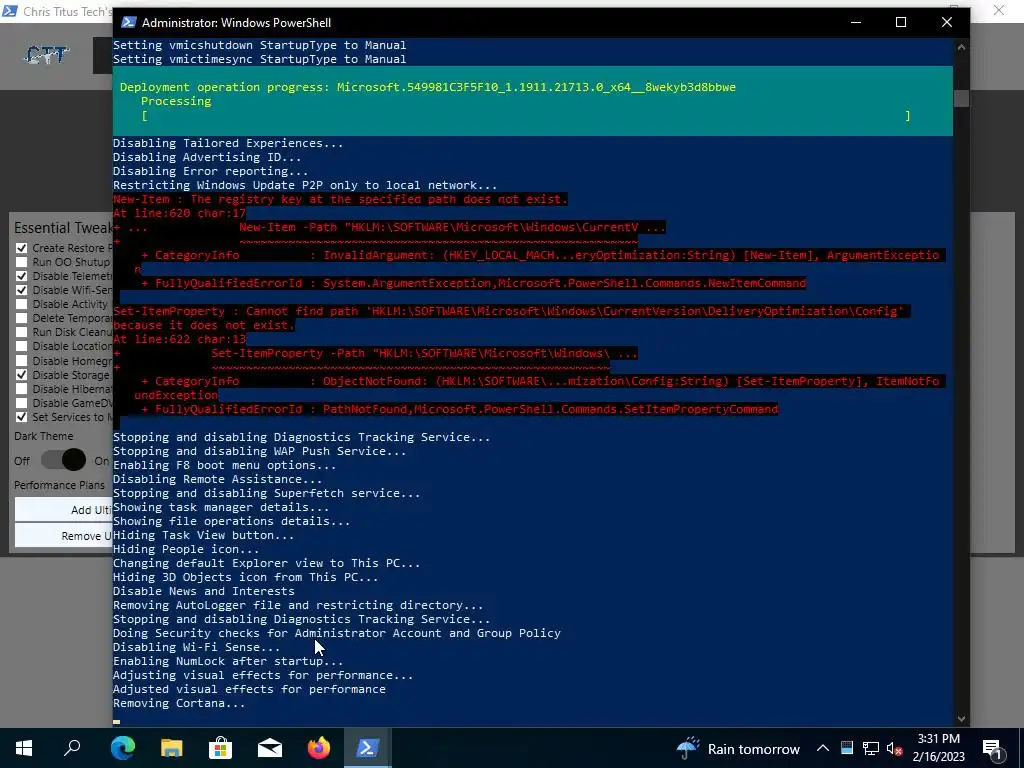Check Disable Homegroup checkbox
The width and height of the screenshot is (1024, 768).
pyautogui.click(x=22, y=360)
